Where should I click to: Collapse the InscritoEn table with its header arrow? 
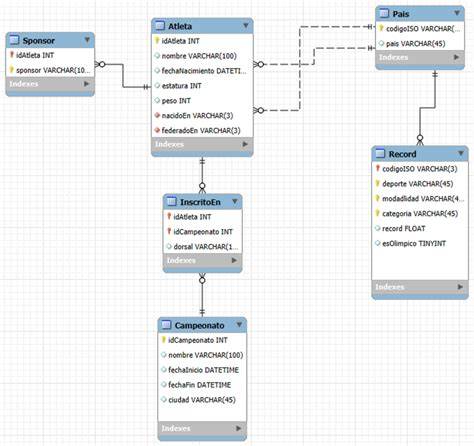pyautogui.click(x=235, y=201)
